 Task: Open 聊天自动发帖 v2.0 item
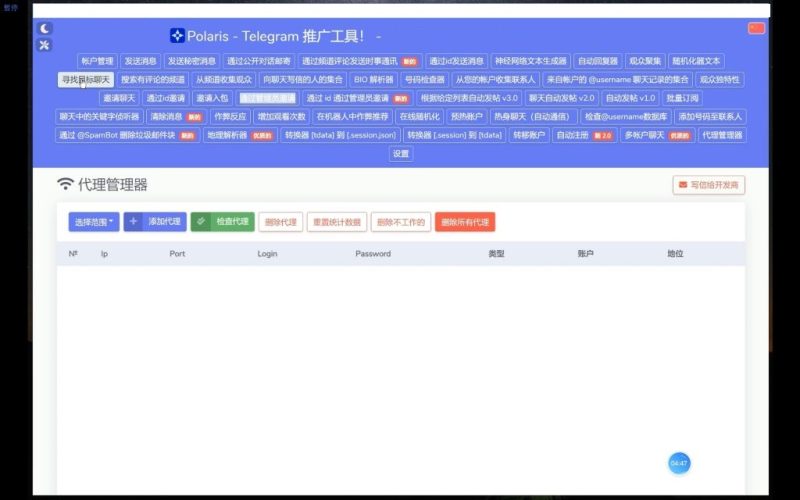[x=562, y=98]
